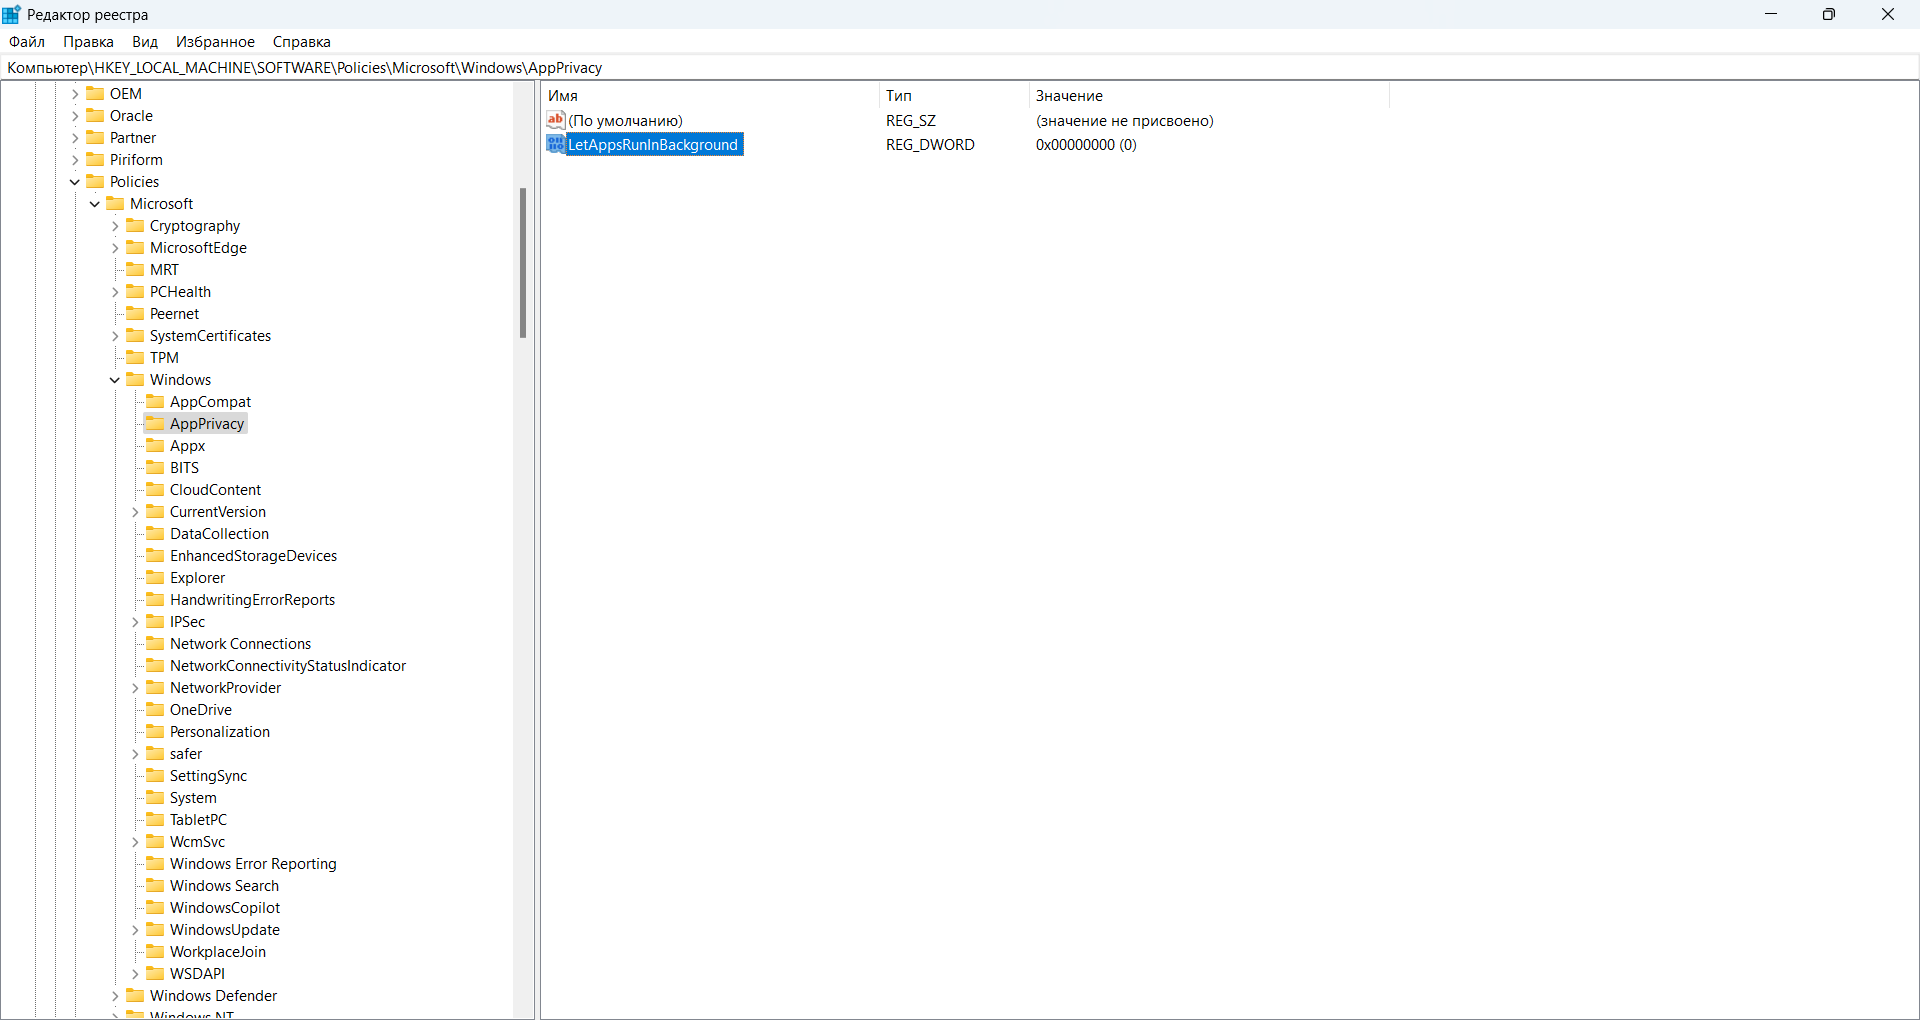Expand the CurrentVersion key
This screenshot has height=1020, width=1920.
[x=135, y=512]
